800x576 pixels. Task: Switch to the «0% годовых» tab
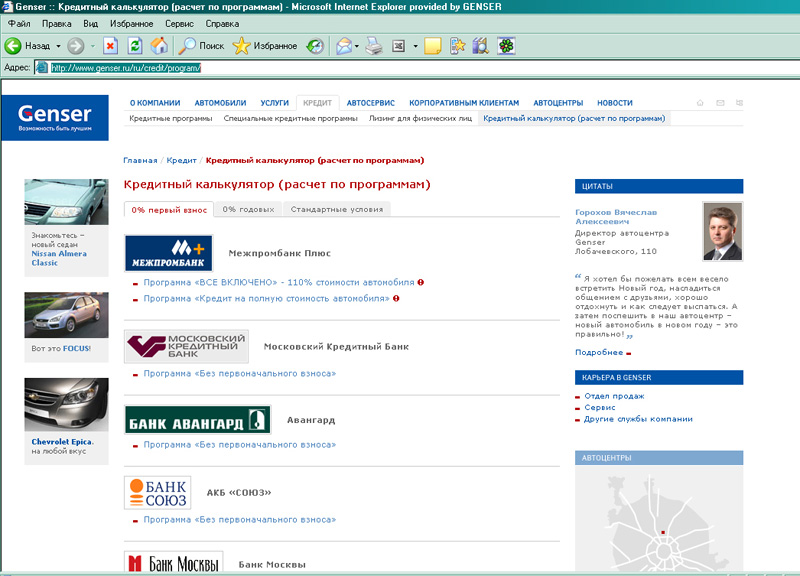click(x=248, y=209)
